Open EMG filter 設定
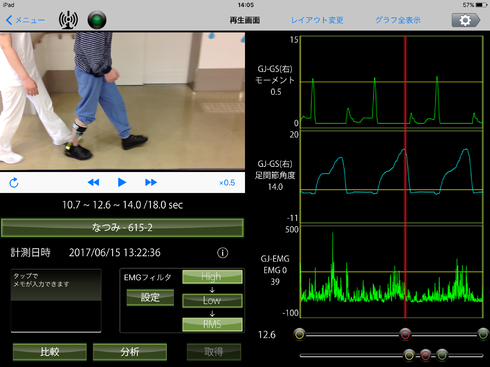 point(150,297)
